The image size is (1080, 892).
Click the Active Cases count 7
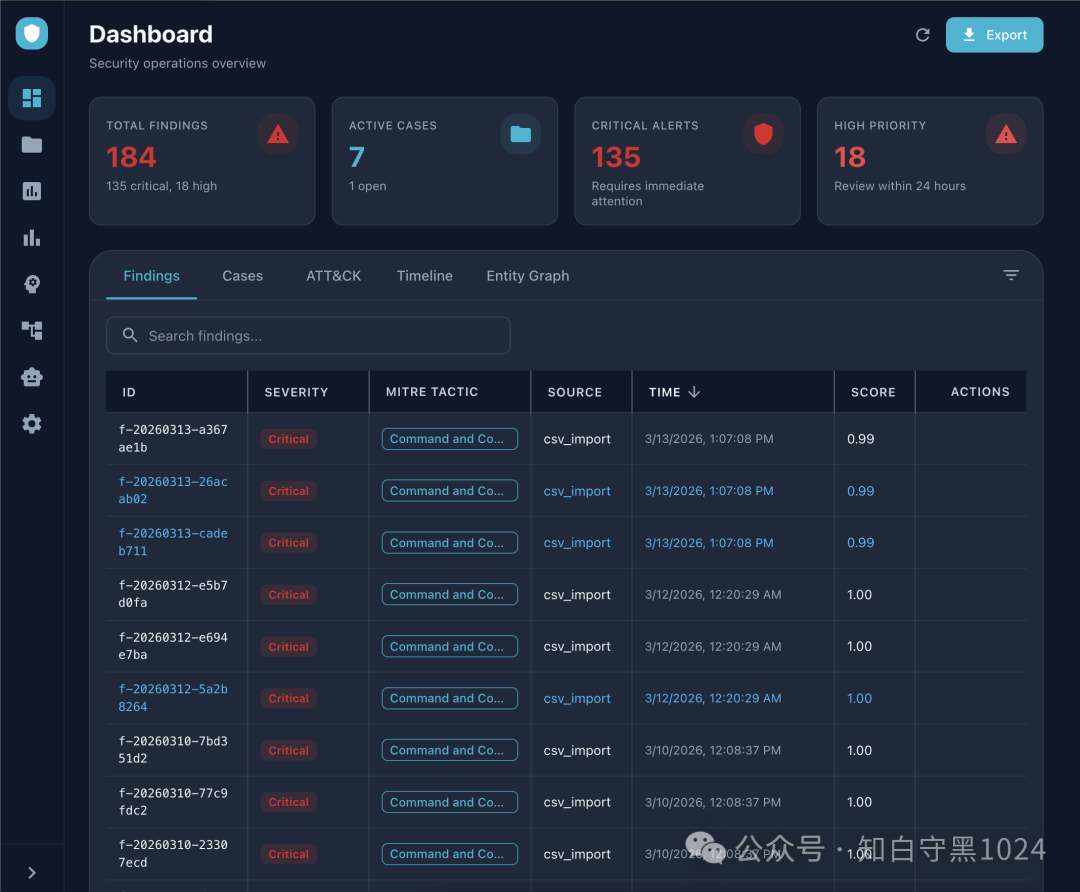(x=356, y=157)
